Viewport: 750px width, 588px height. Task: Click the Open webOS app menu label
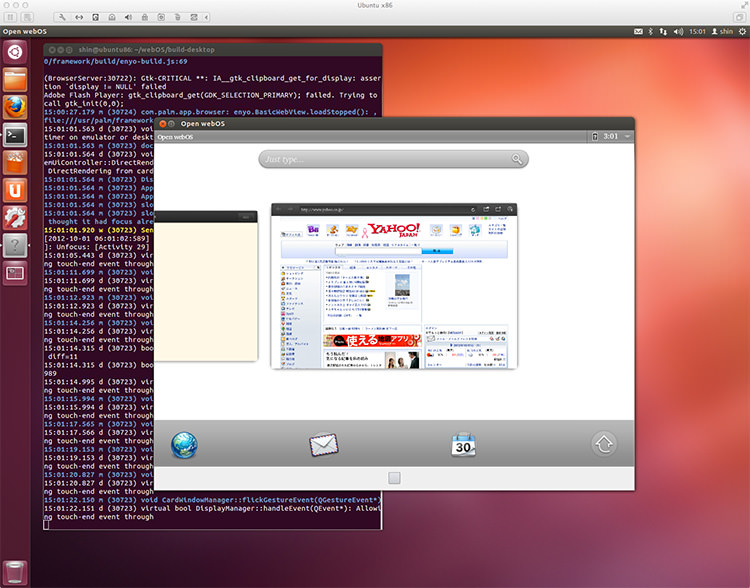(175, 137)
